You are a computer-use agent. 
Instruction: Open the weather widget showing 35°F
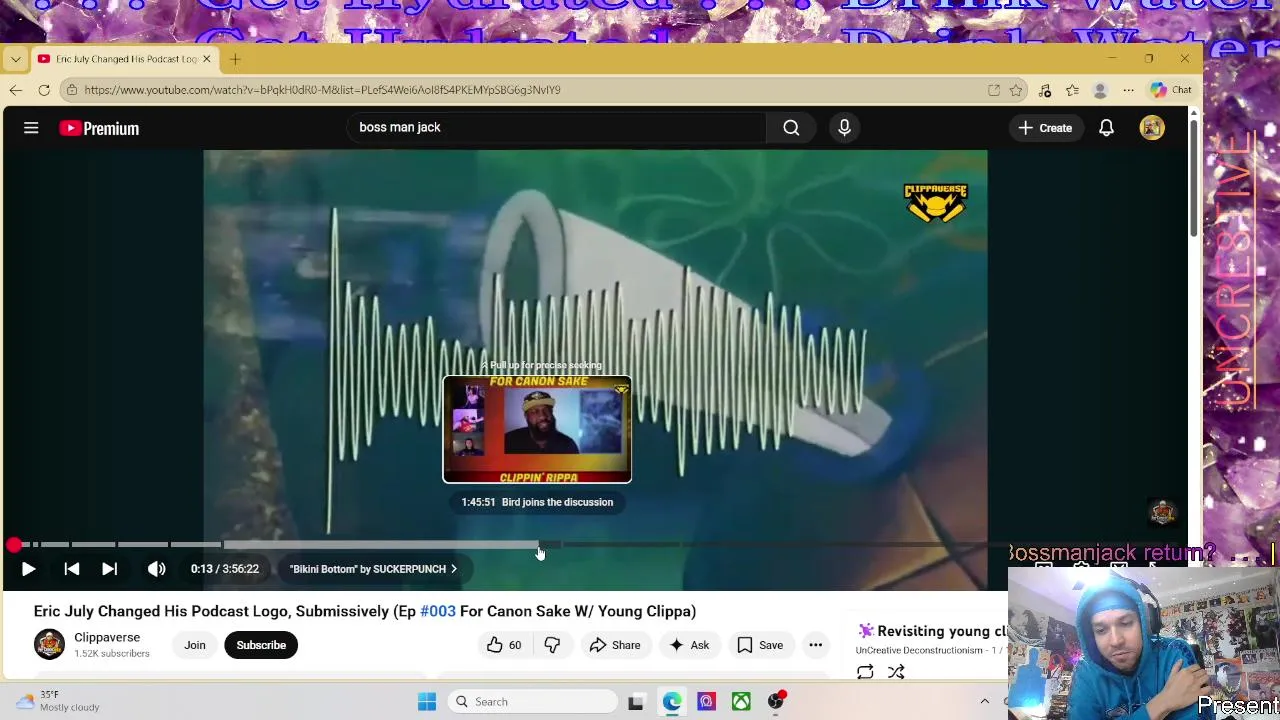[x=58, y=701]
